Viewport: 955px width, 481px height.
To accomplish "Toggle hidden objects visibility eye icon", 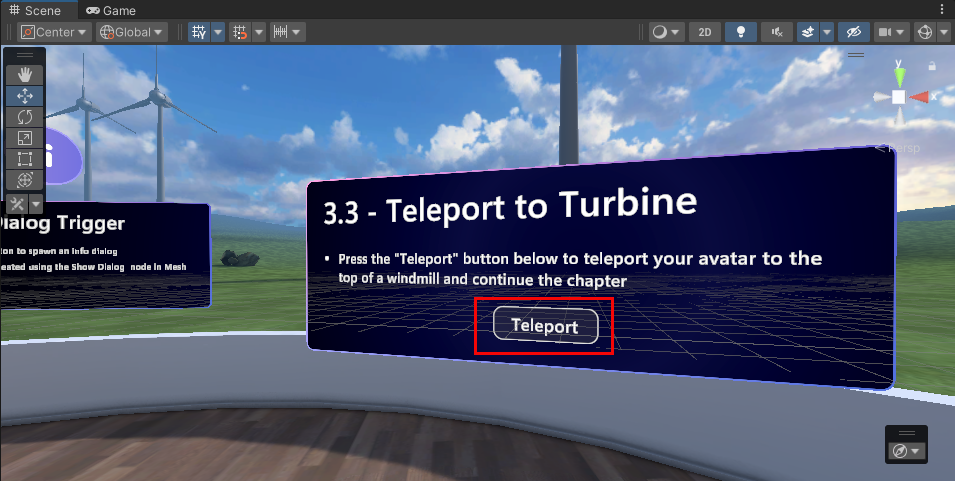I will coord(854,32).
